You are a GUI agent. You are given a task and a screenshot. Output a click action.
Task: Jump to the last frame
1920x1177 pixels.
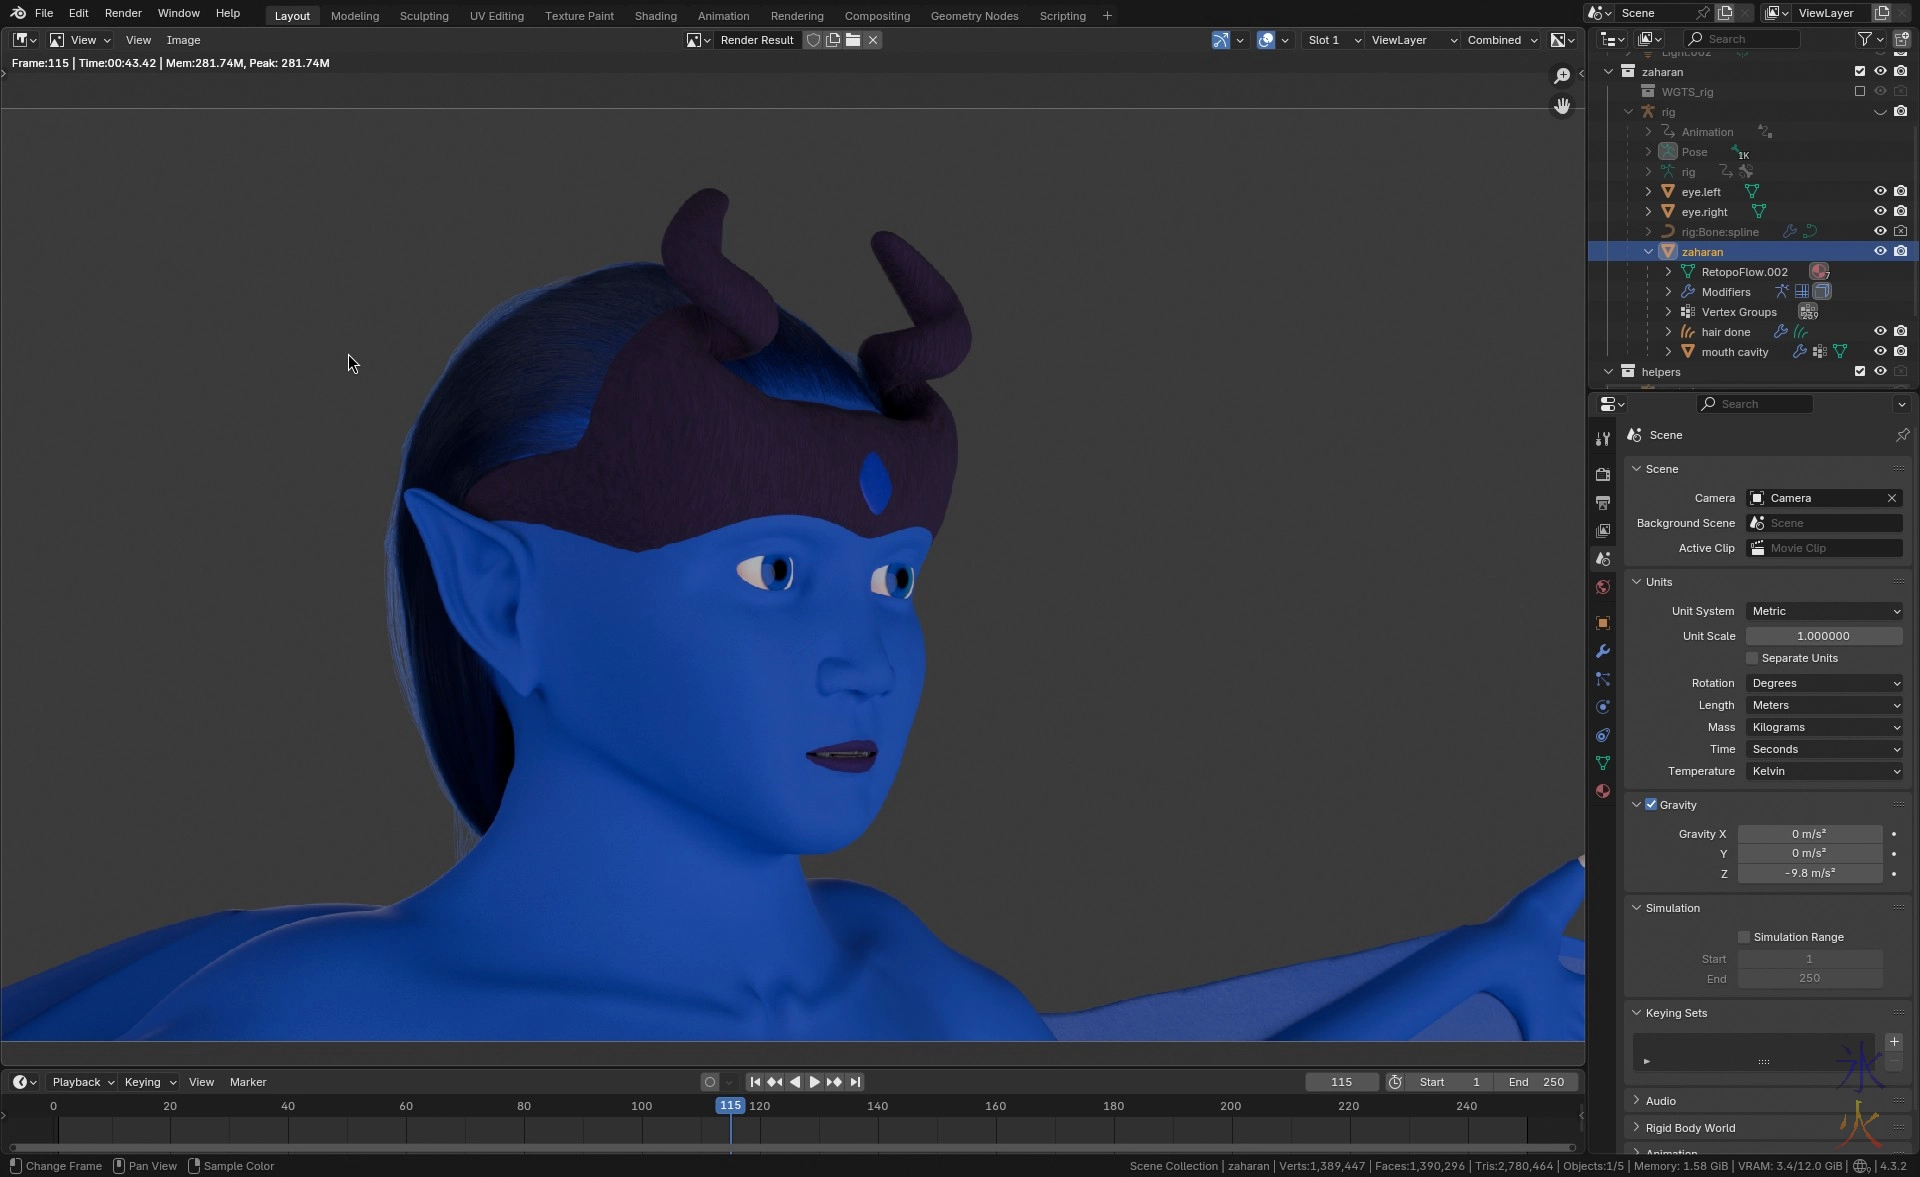pyautogui.click(x=855, y=1082)
